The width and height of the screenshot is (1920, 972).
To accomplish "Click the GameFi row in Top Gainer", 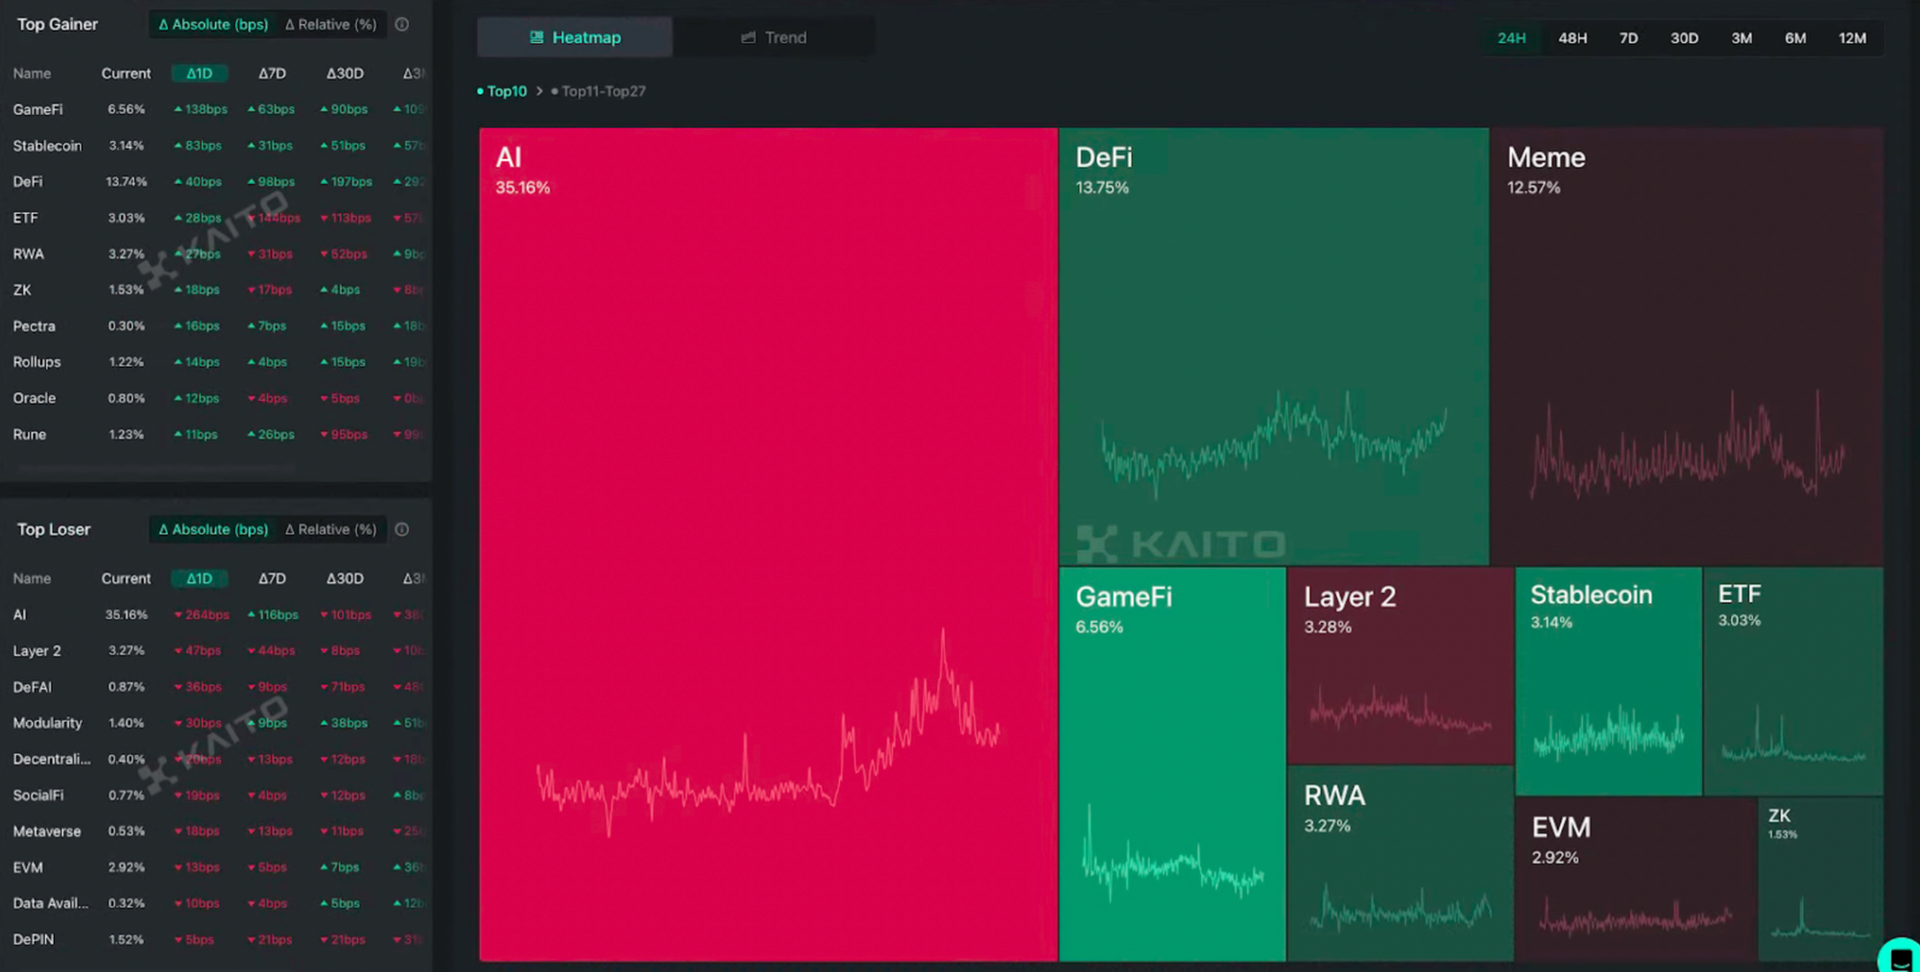I will [x=216, y=109].
